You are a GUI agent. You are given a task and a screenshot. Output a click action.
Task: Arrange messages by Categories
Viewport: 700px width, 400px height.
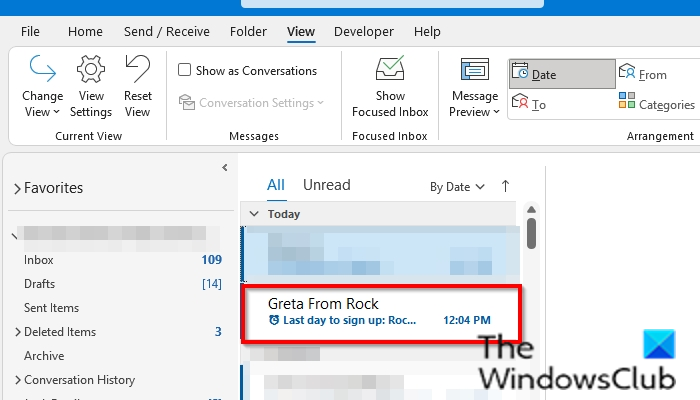[x=656, y=104]
